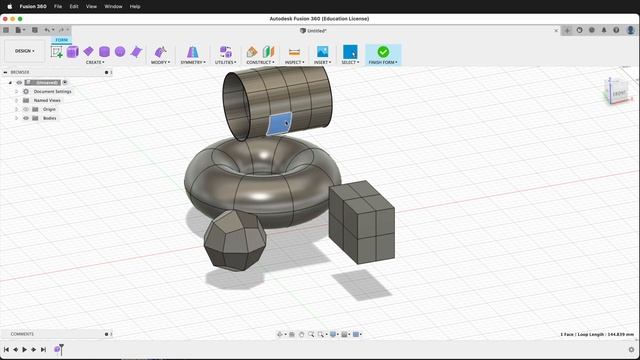Click the Save icon in top bar
640x360 pixels.
[35, 30]
